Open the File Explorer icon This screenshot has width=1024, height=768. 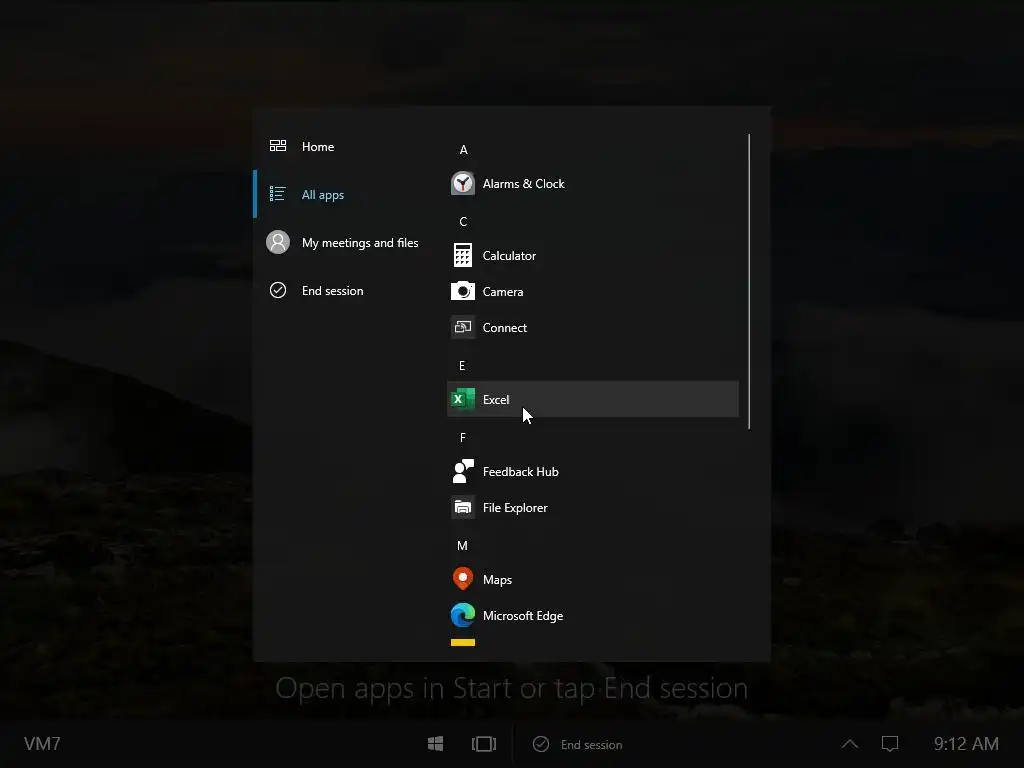pos(463,507)
